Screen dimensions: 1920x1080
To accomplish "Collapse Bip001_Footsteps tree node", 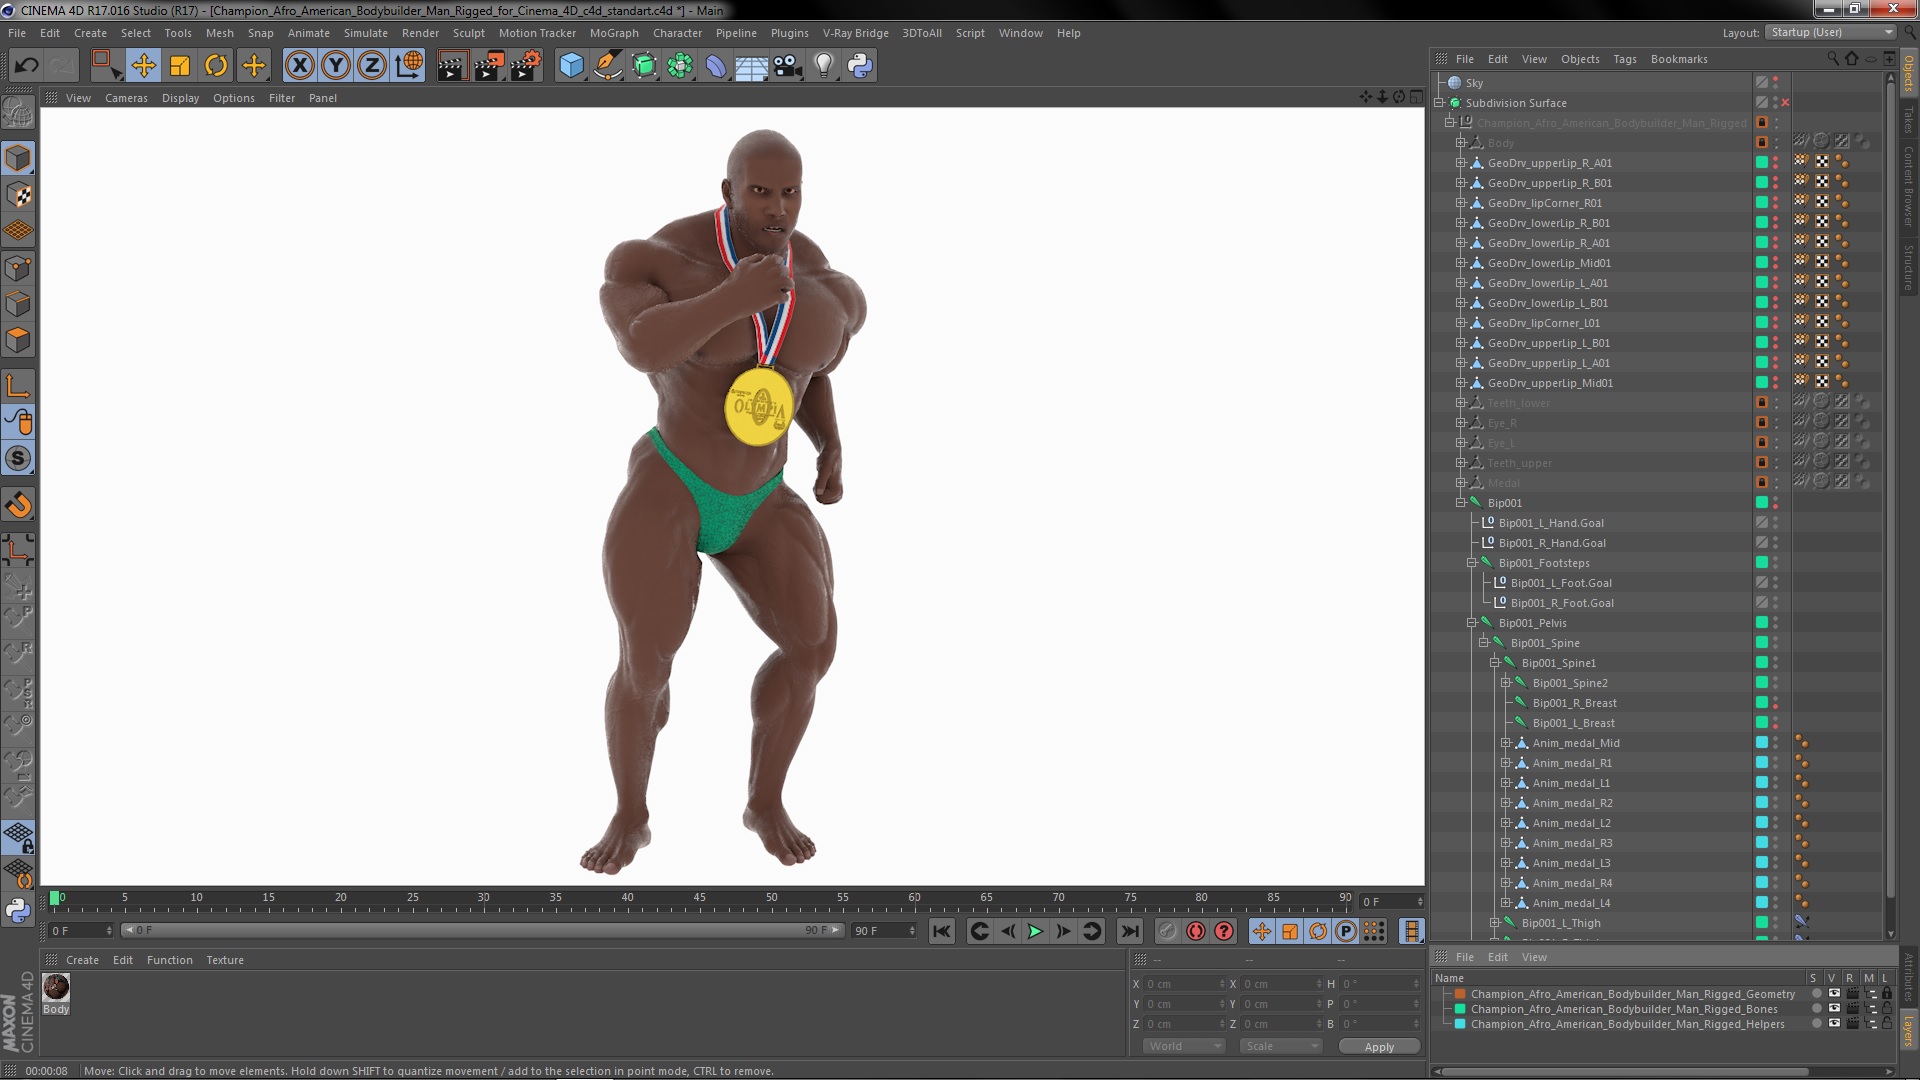I will (1472, 563).
